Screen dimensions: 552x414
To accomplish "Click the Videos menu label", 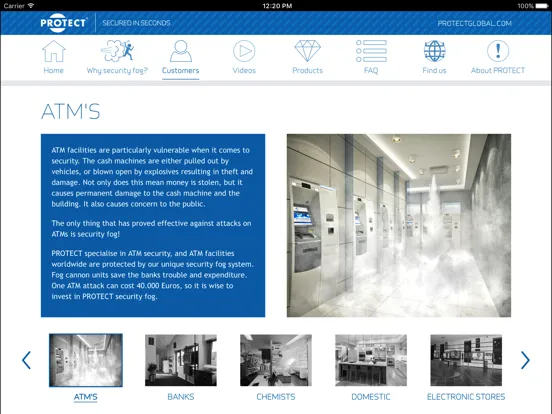I will tap(244, 70).
